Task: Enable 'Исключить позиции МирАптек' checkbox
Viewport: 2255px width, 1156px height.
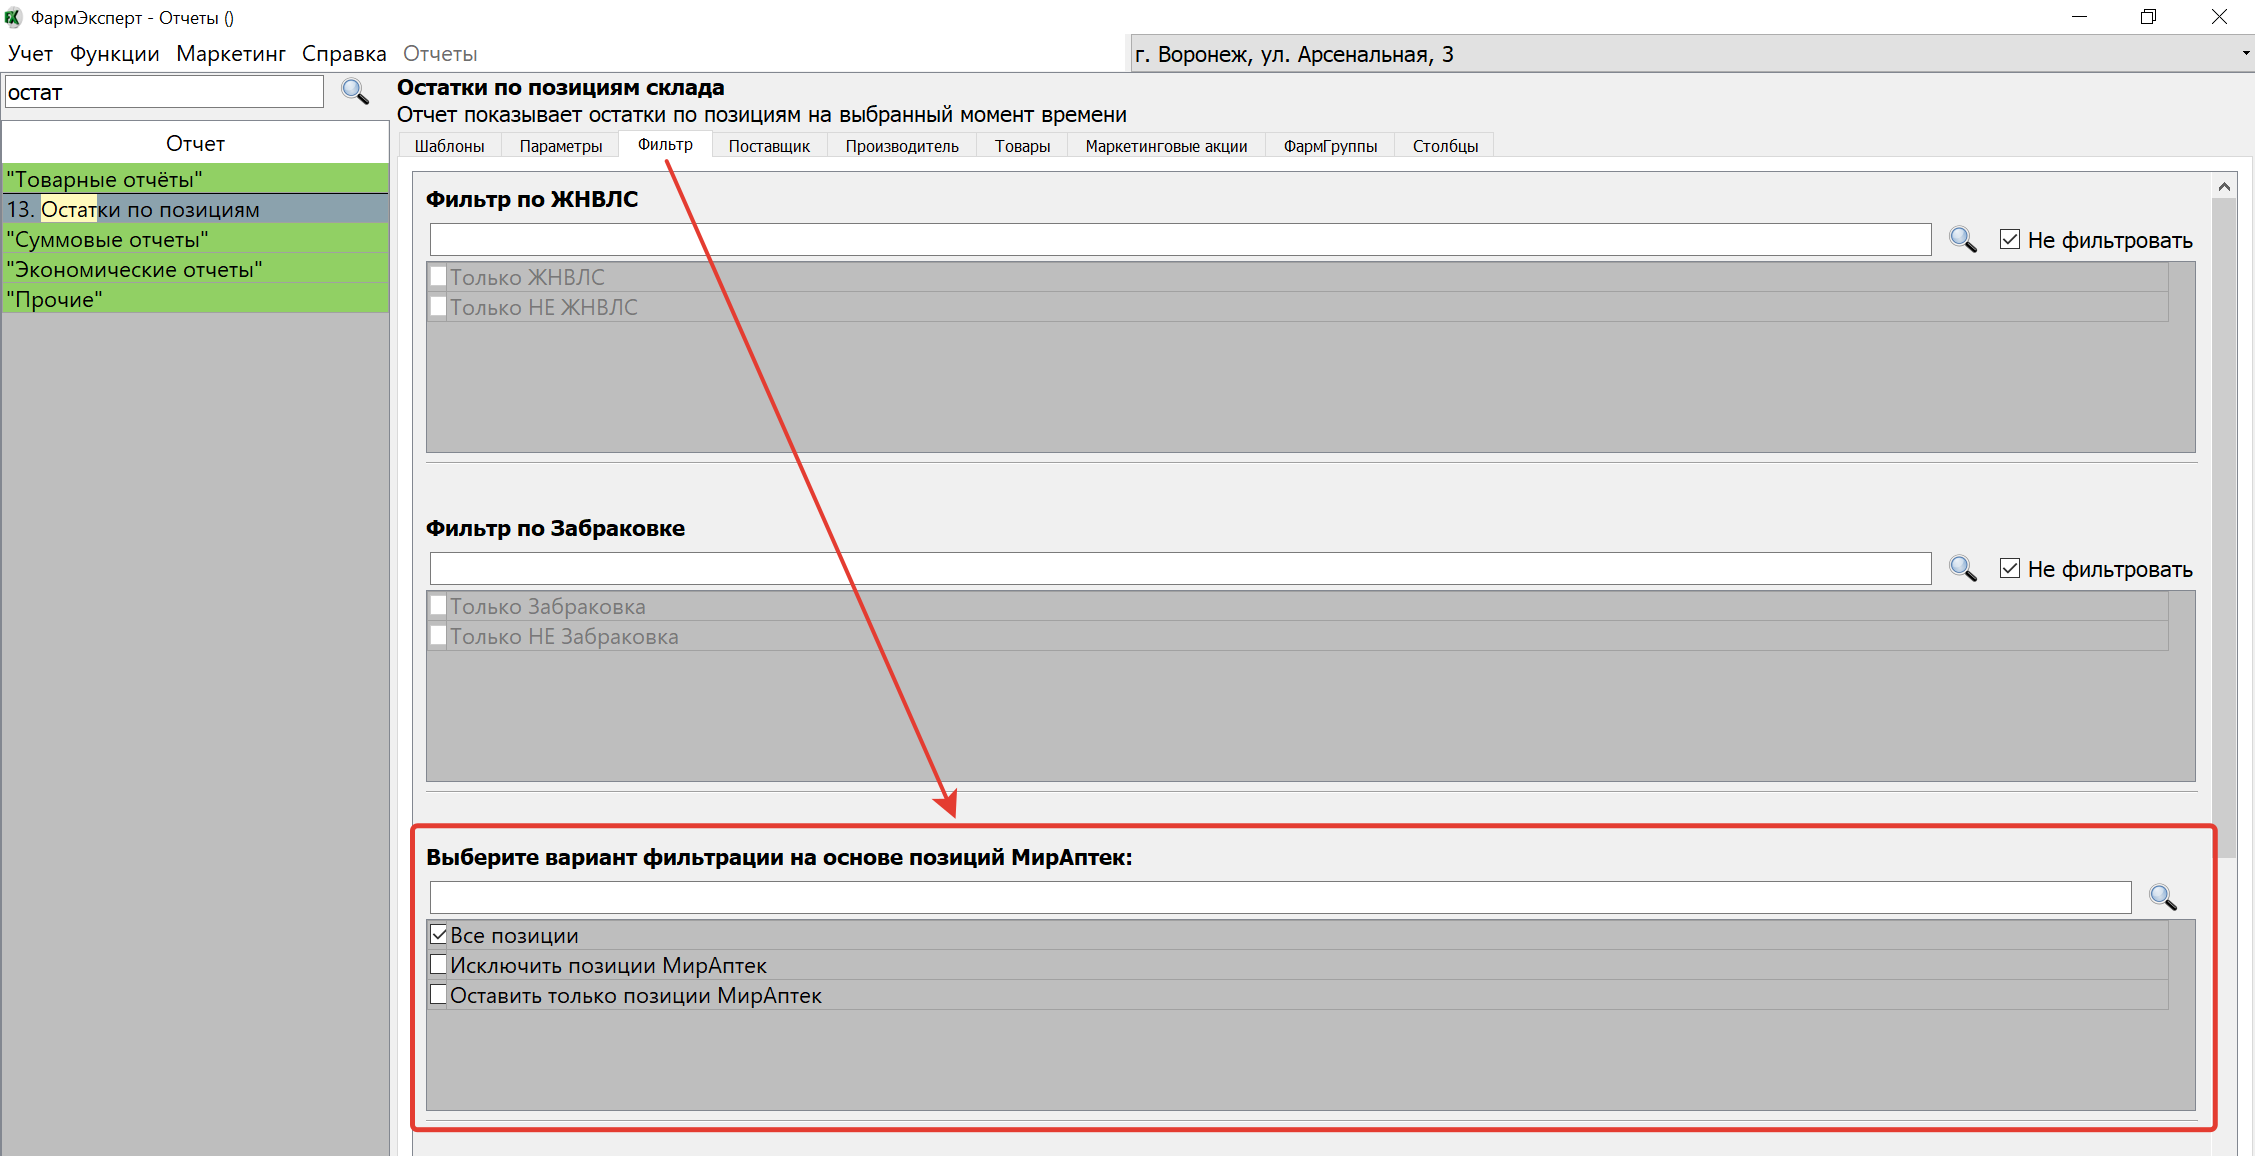Action: click(x=439, y=965)
